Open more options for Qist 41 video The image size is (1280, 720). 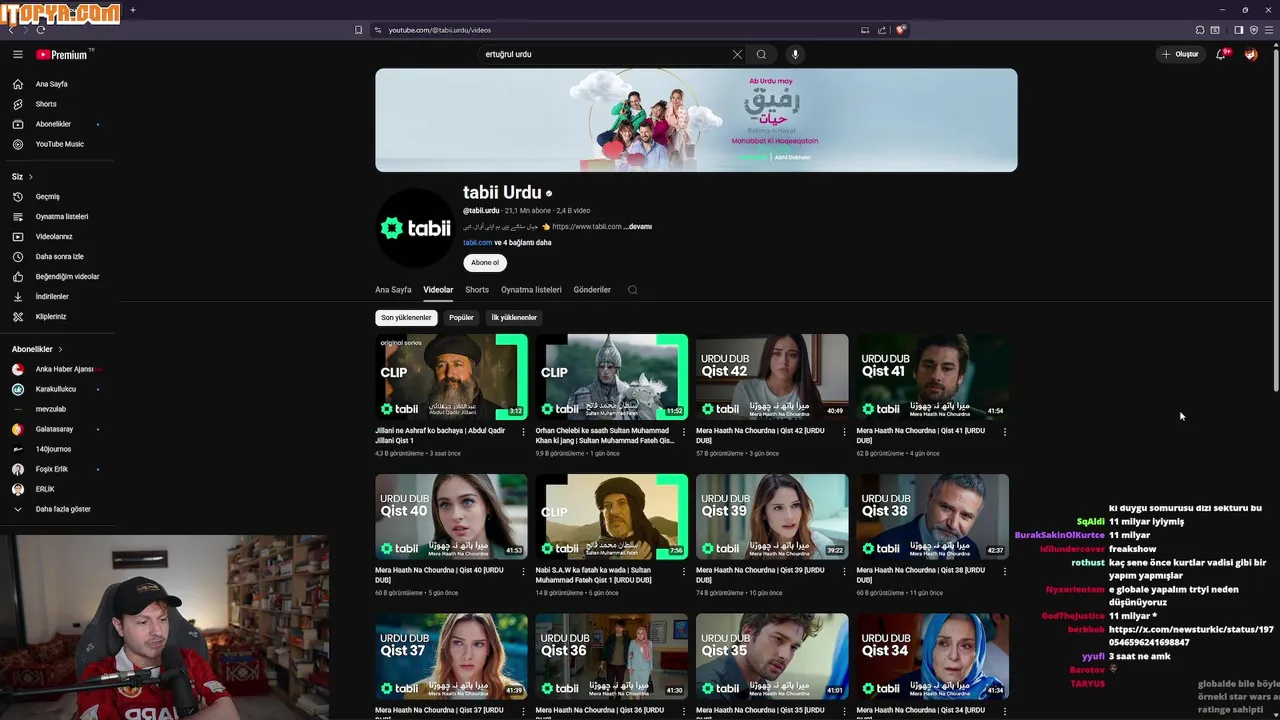pyautogui.click(x=1005, y=432)
